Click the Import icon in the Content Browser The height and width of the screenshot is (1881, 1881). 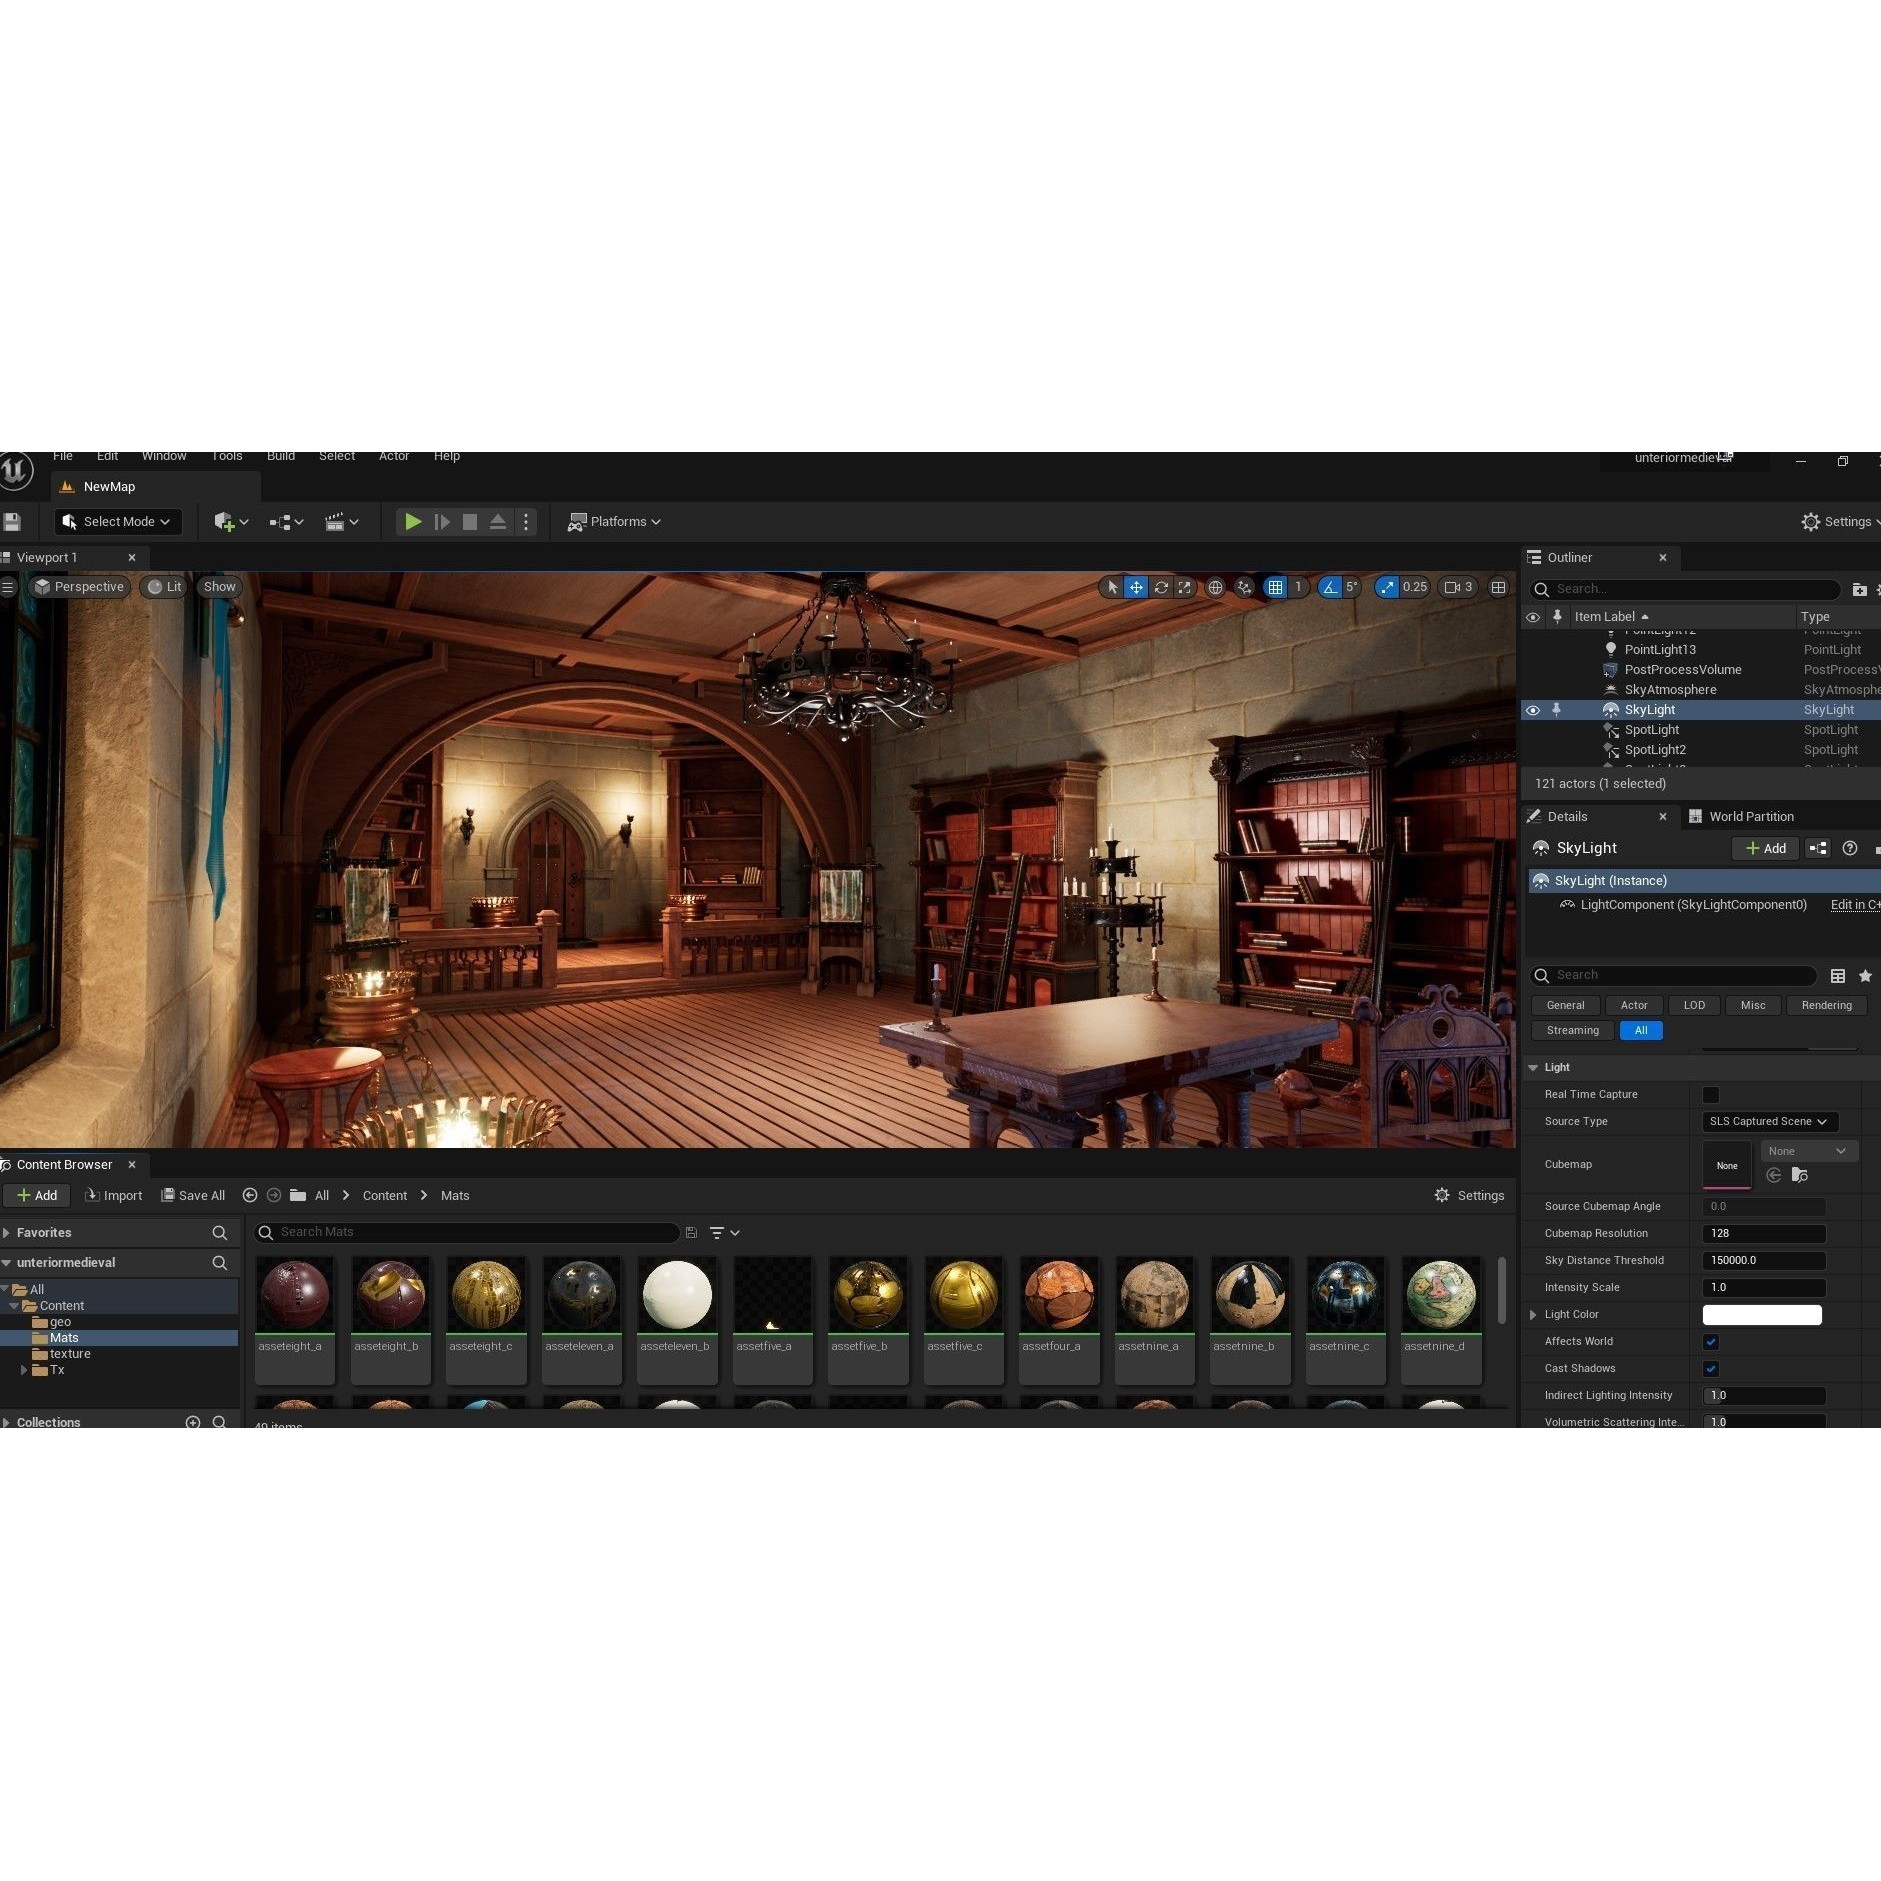[90, 1195]
